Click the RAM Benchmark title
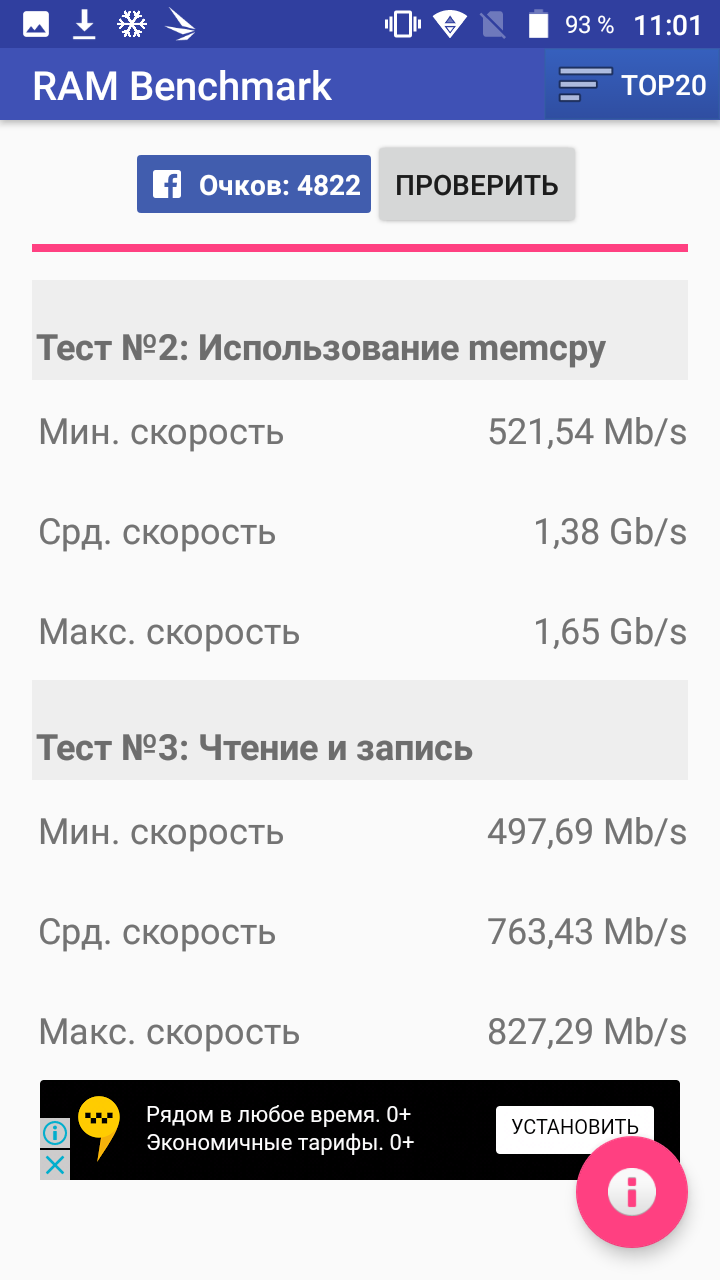The image size is (720, 1280). (x=182, y=86)
